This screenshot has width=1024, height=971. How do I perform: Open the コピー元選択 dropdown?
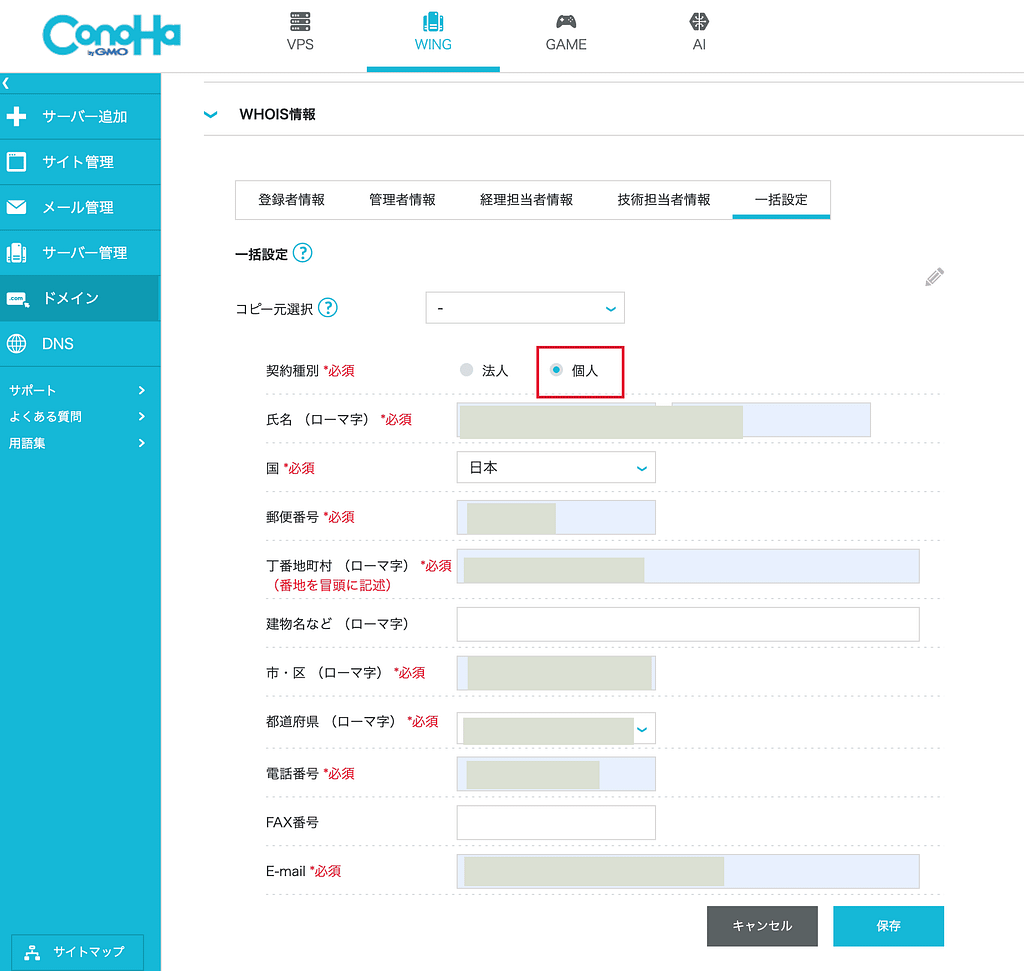pyautogui.click(x=525, y=308)
